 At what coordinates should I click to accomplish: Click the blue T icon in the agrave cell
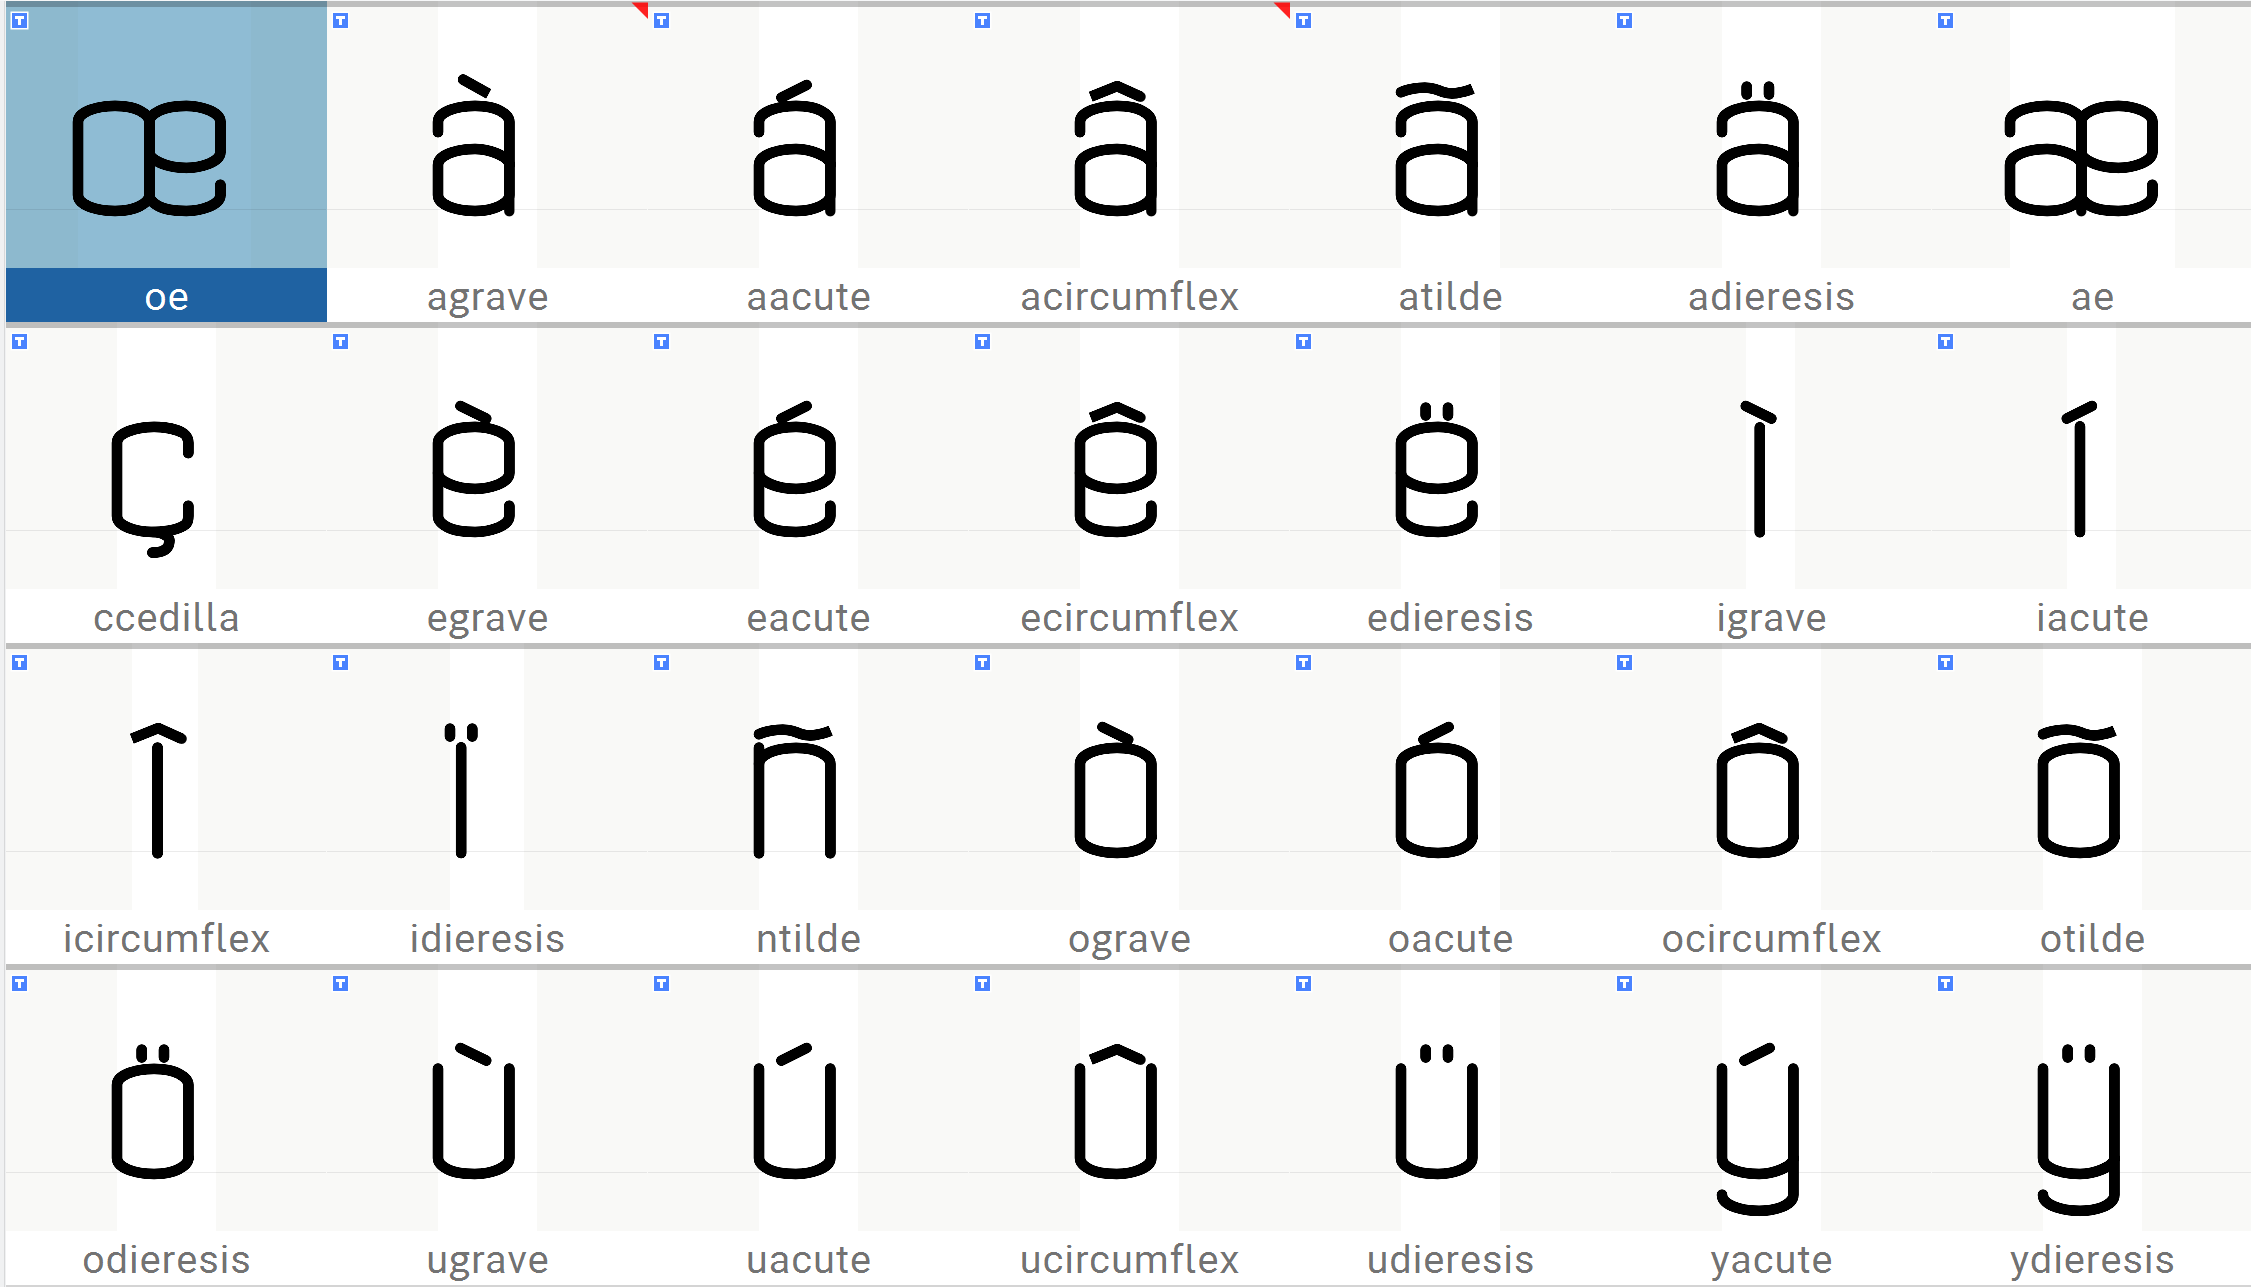[x=341, y=21]
